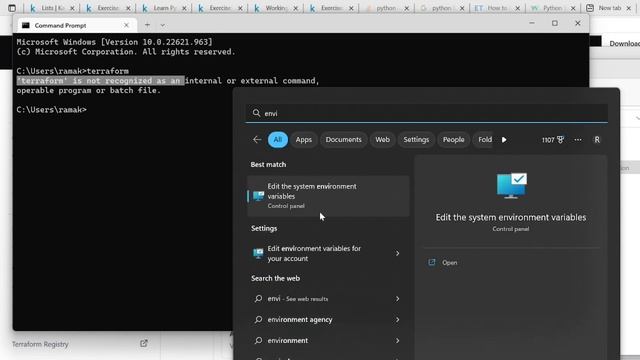The width and height of the screenshot is (640, 360).
Task: Open Edit the system environment variables result
Action: pyautogui.click(x=328, y=196)
